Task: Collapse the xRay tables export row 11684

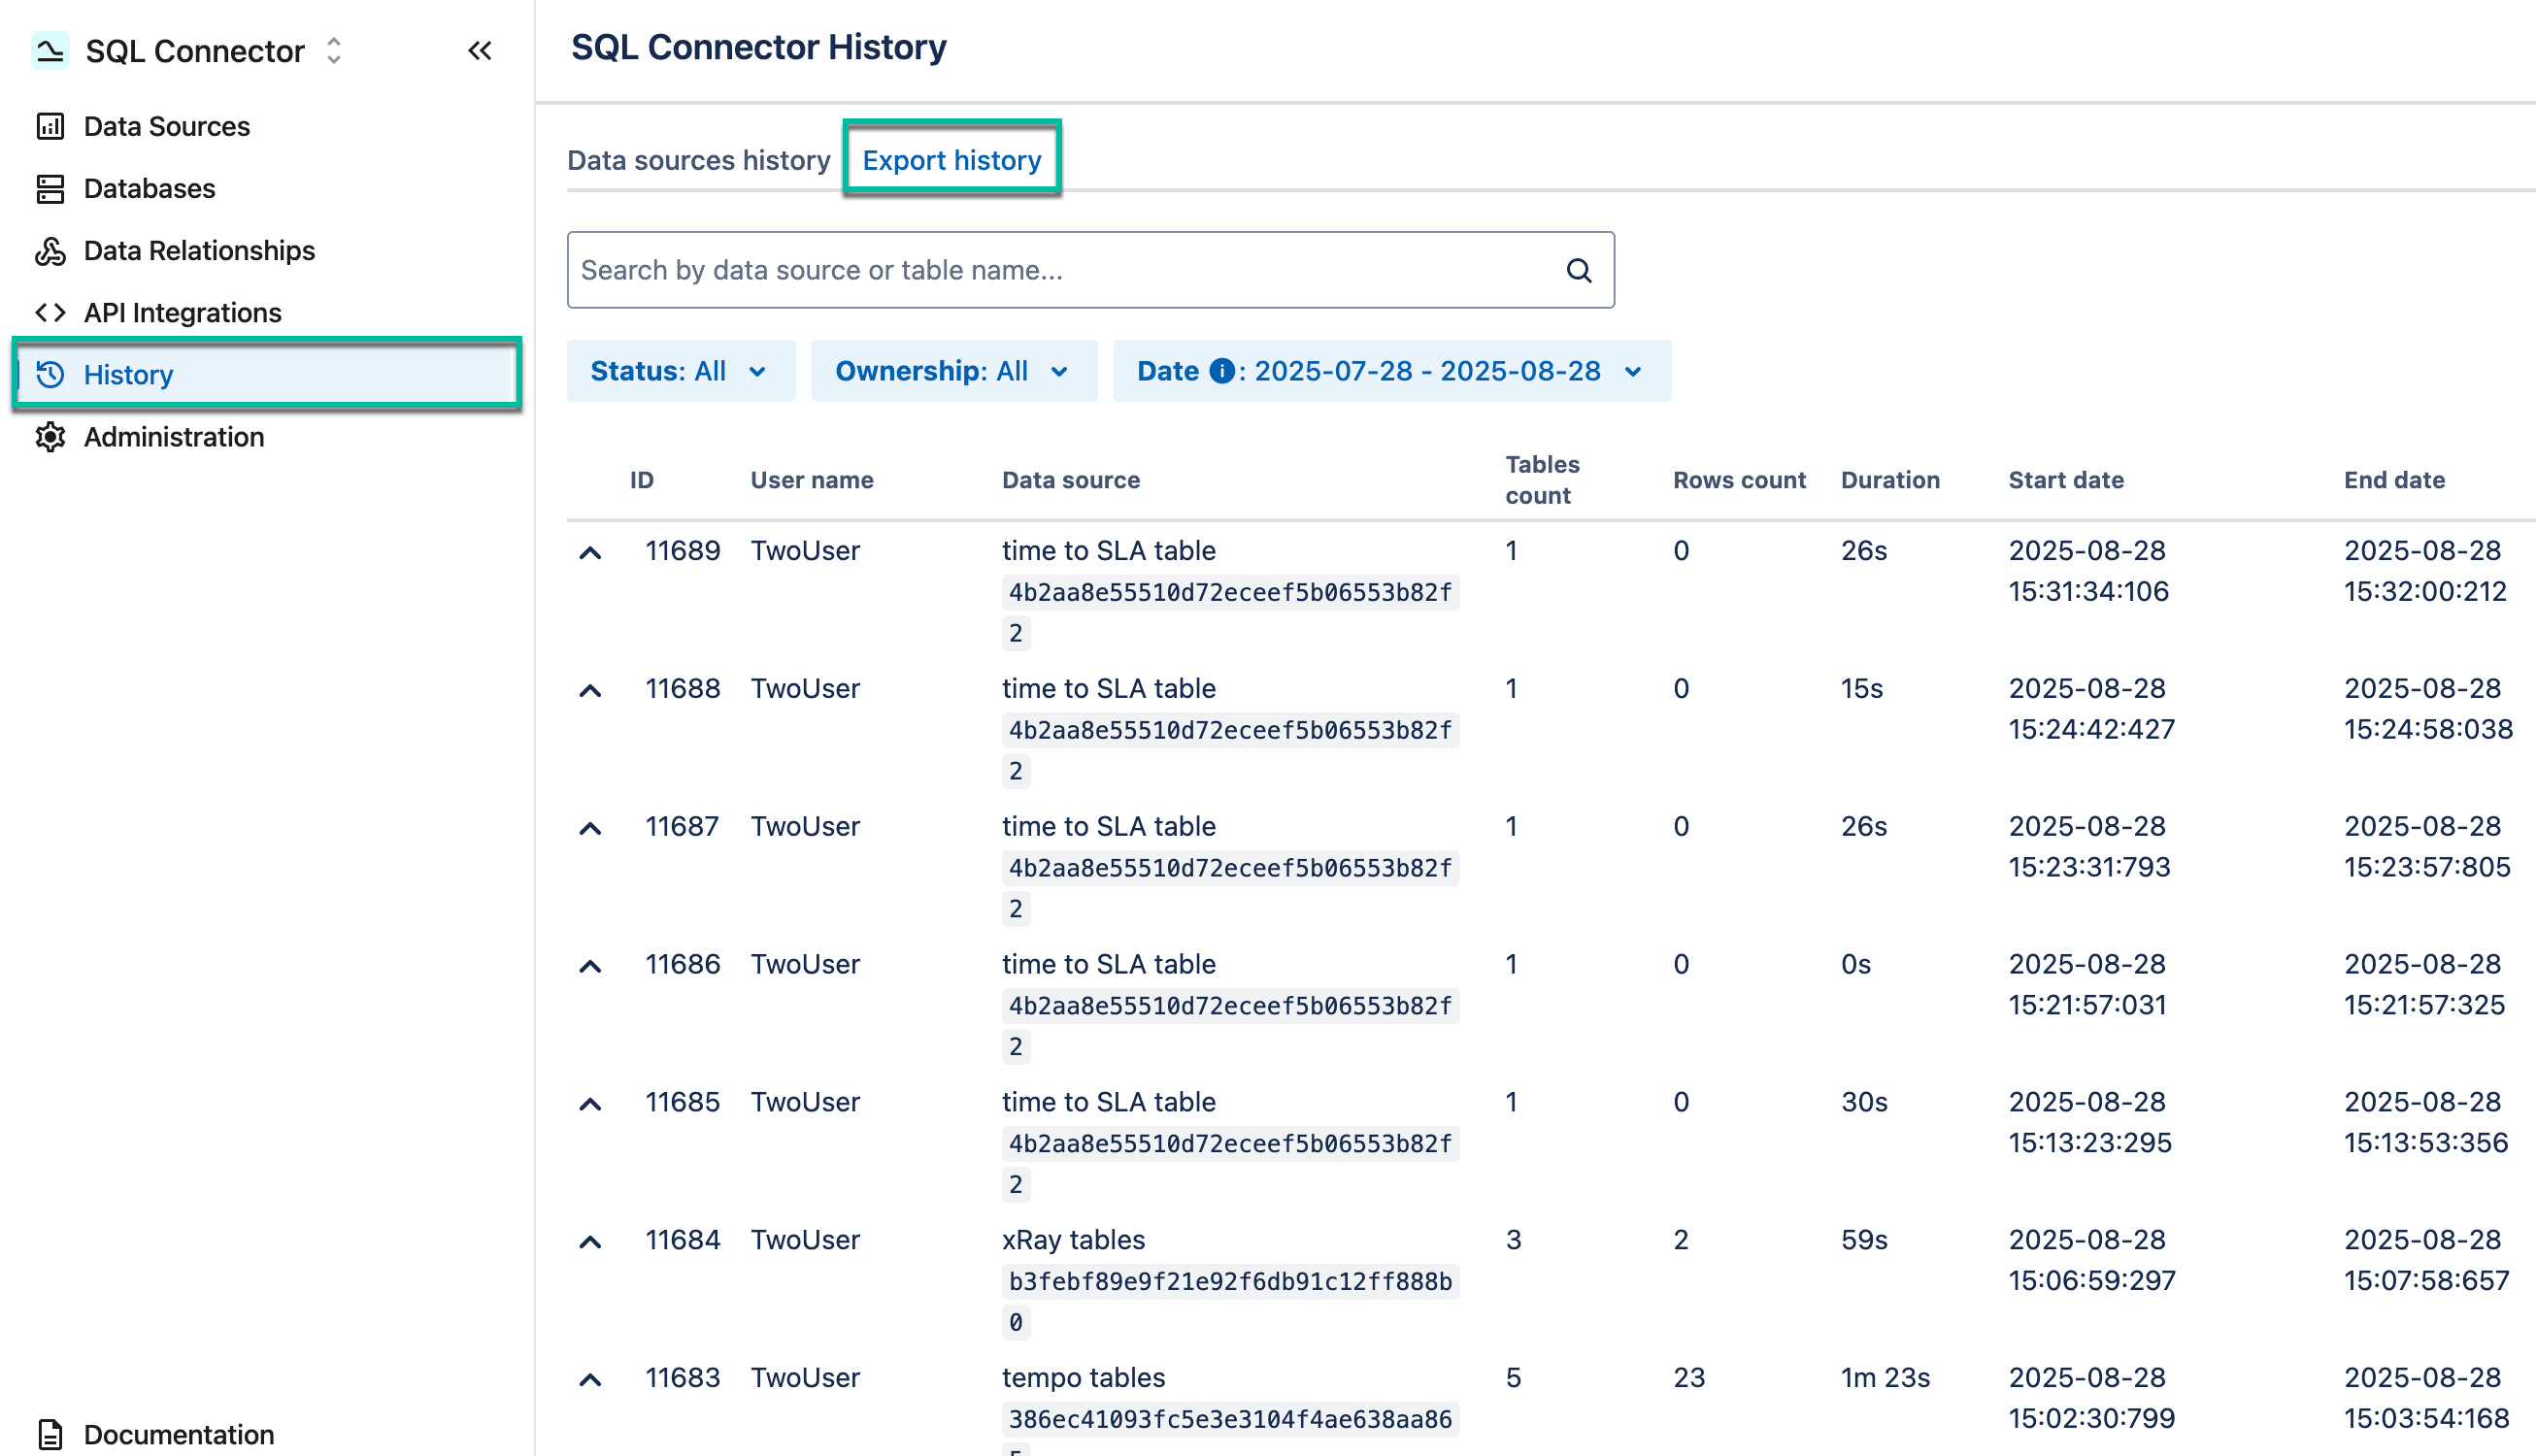Action: 590,1240
